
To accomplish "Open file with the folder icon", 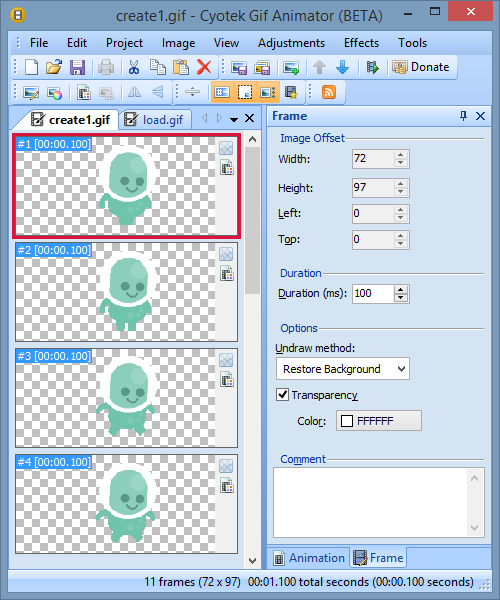I will coord(54,67).
